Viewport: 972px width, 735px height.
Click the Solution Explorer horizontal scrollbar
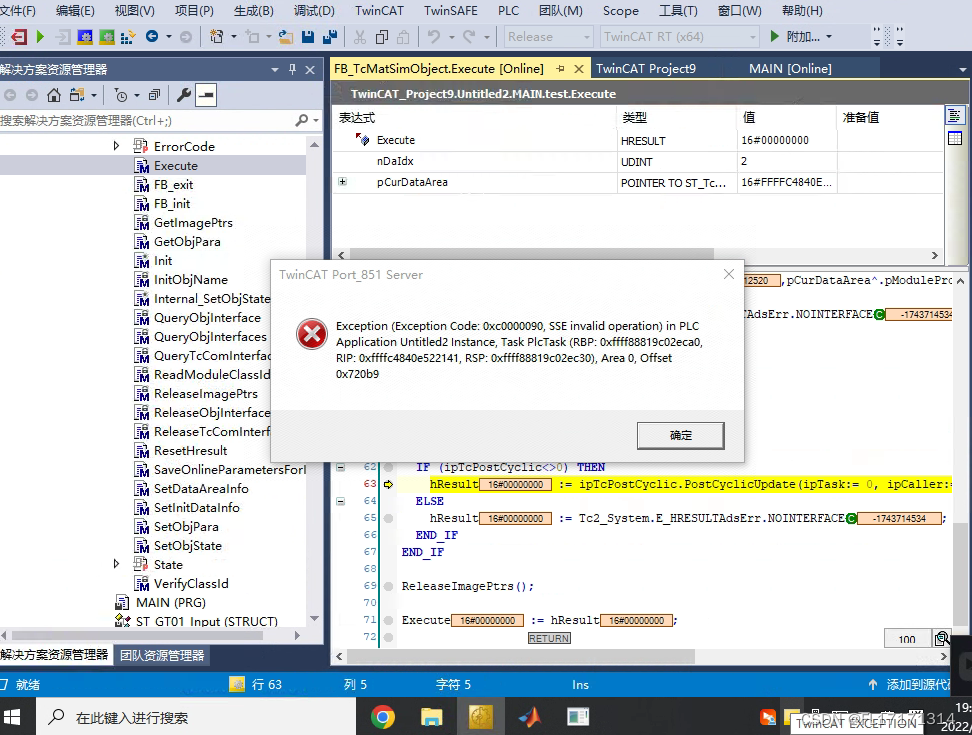coord(137,635)
